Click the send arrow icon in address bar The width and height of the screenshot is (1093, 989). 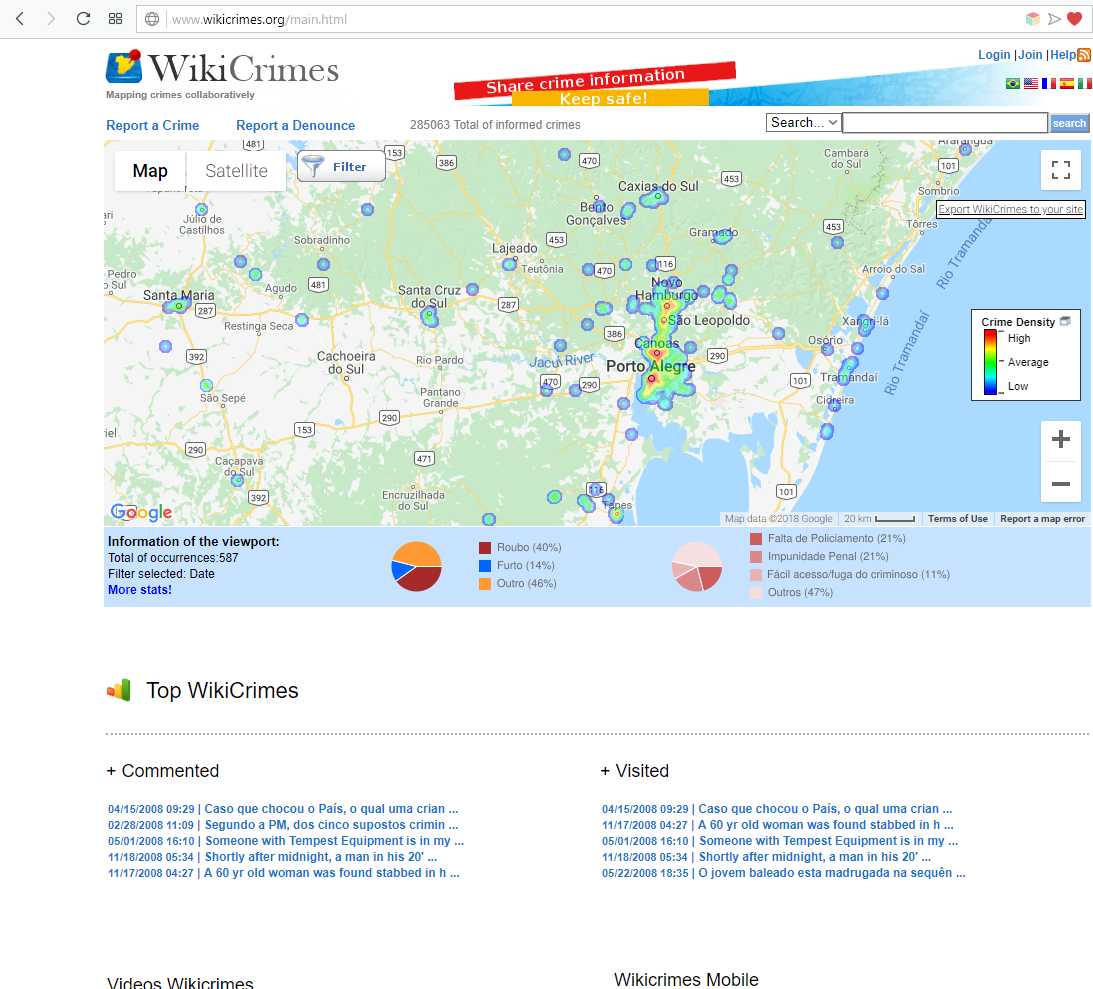(x=1054, y=19)
